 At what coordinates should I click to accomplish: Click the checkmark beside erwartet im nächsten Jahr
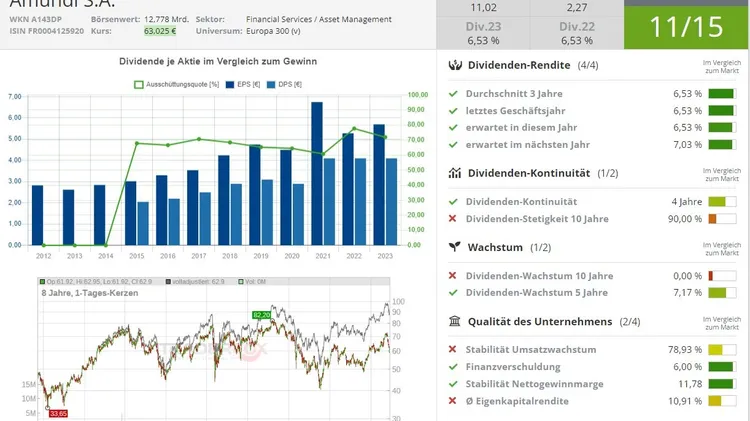453,144
